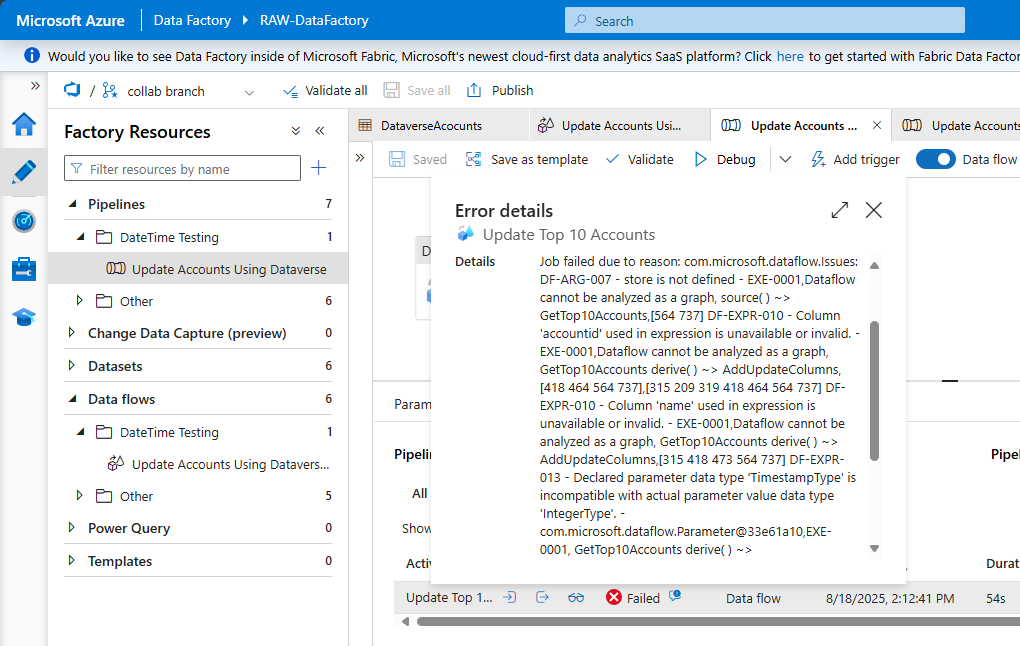The image size is (1020, 646).
Task: Expand Change Data Capture (preview)
Action: coord(72,332)
